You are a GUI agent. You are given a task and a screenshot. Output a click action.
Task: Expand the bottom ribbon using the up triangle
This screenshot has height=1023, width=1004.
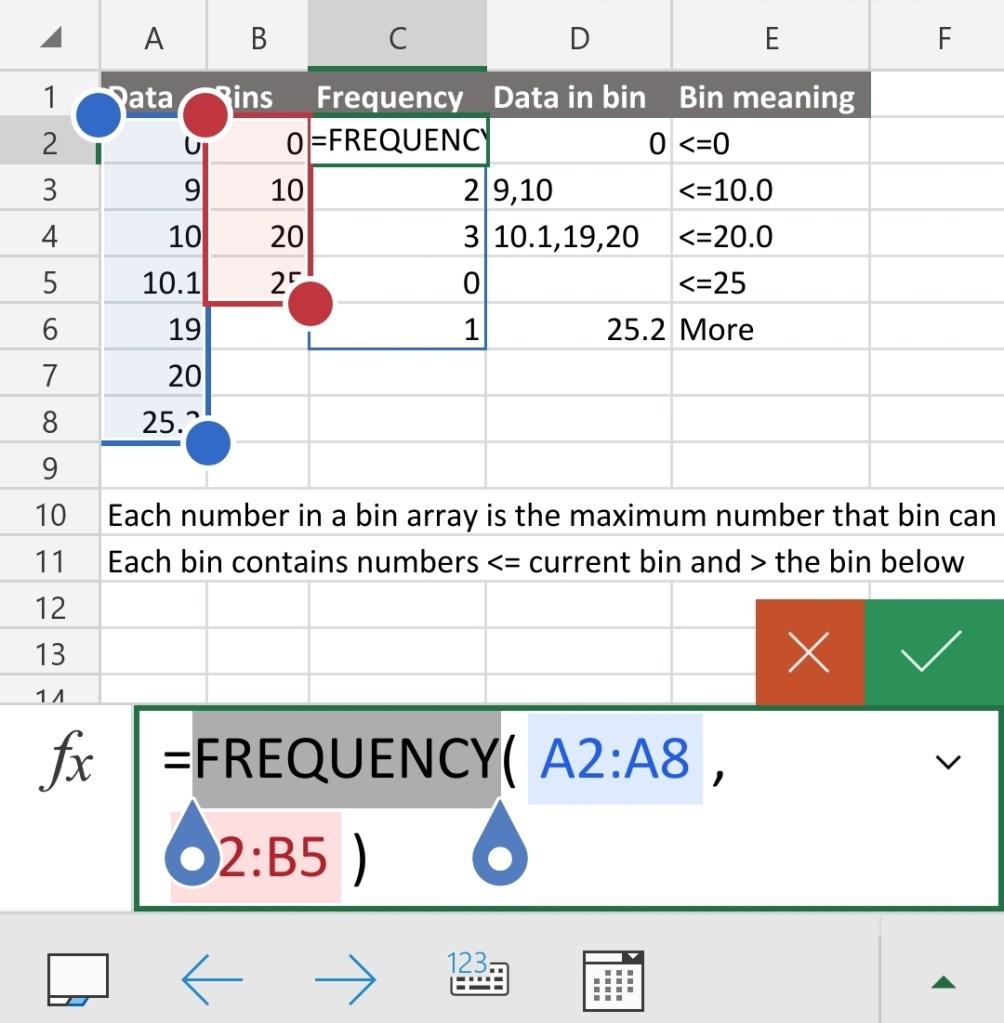942,982
